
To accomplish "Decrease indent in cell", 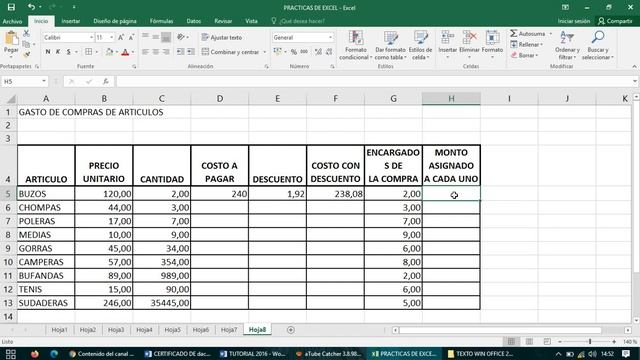I will 180,52.
